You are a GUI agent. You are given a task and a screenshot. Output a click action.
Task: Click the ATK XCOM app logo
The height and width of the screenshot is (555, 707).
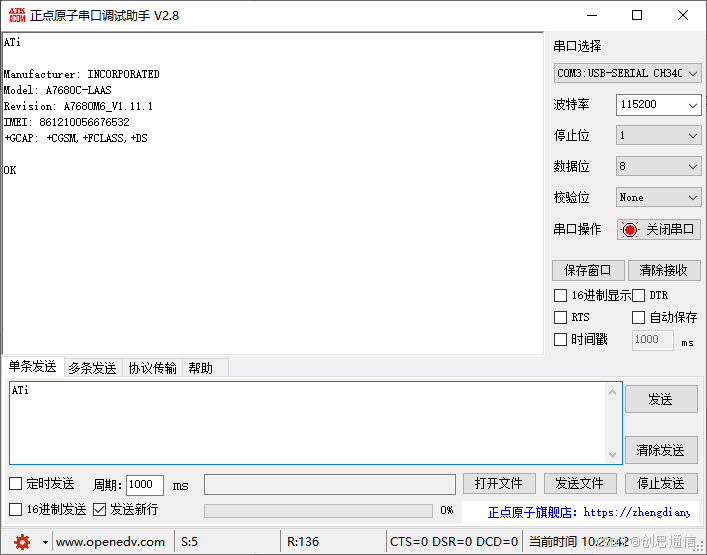click(17, 15)
